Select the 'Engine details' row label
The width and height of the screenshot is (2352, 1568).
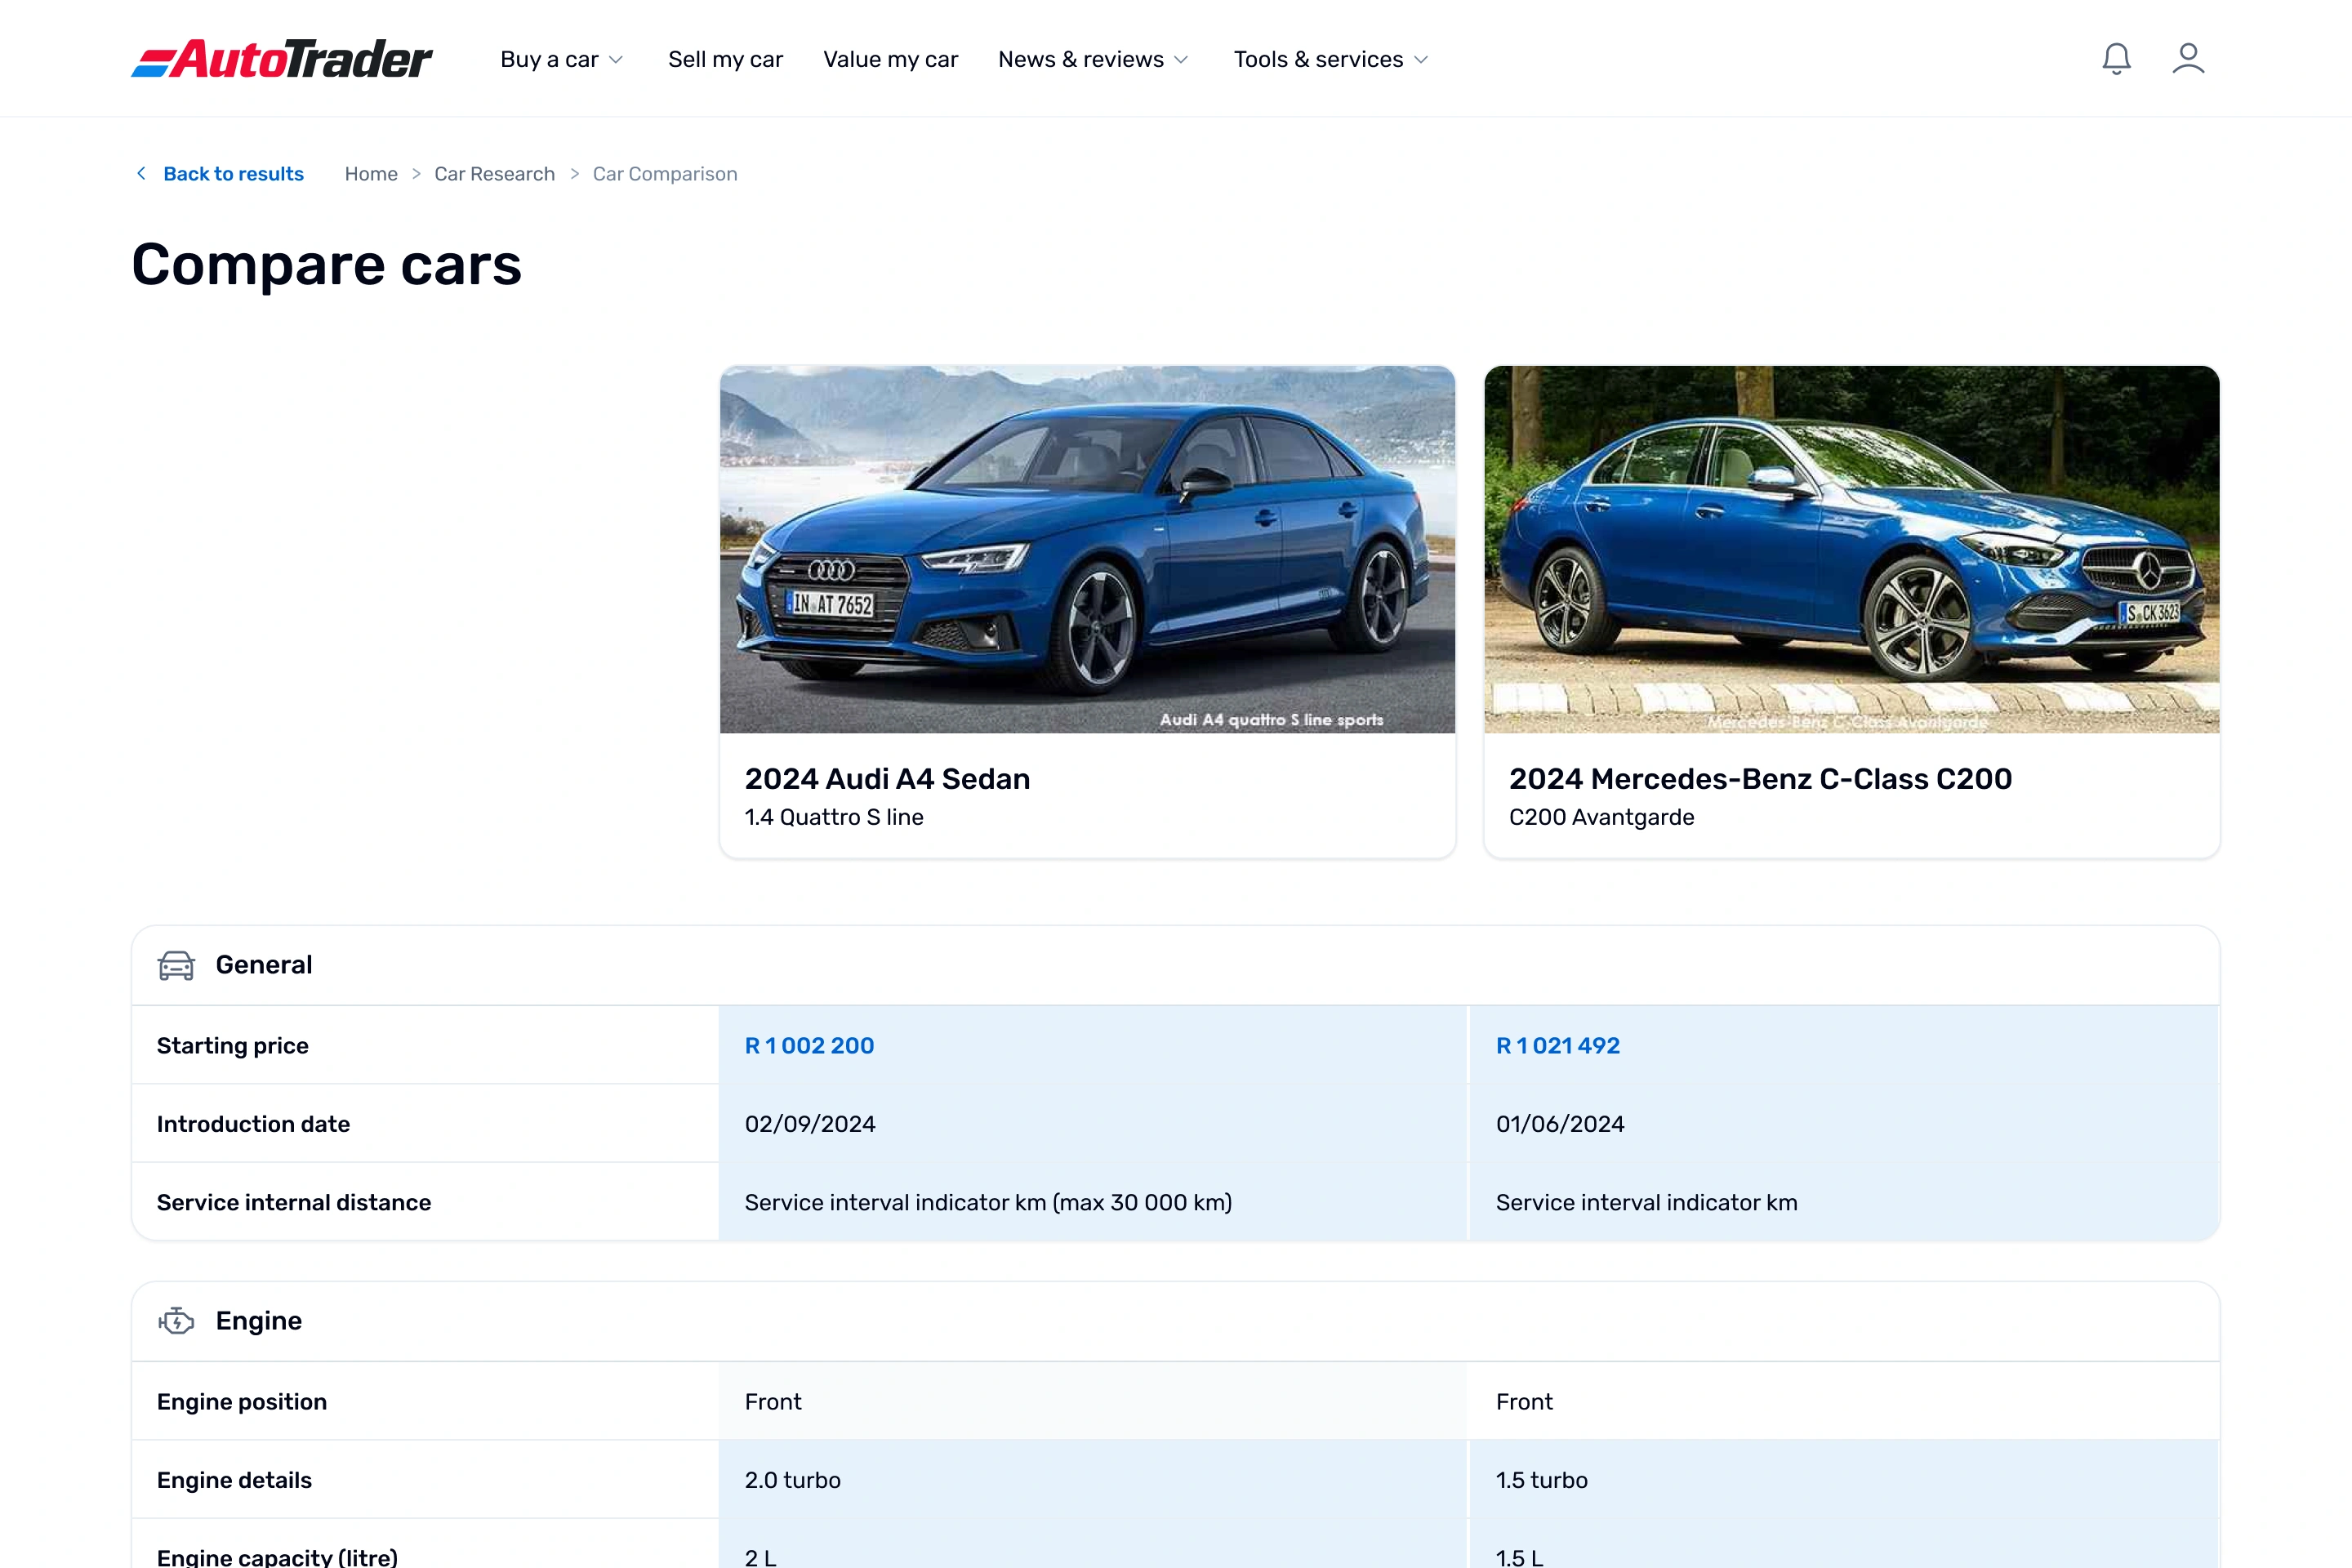point(234,1480)
